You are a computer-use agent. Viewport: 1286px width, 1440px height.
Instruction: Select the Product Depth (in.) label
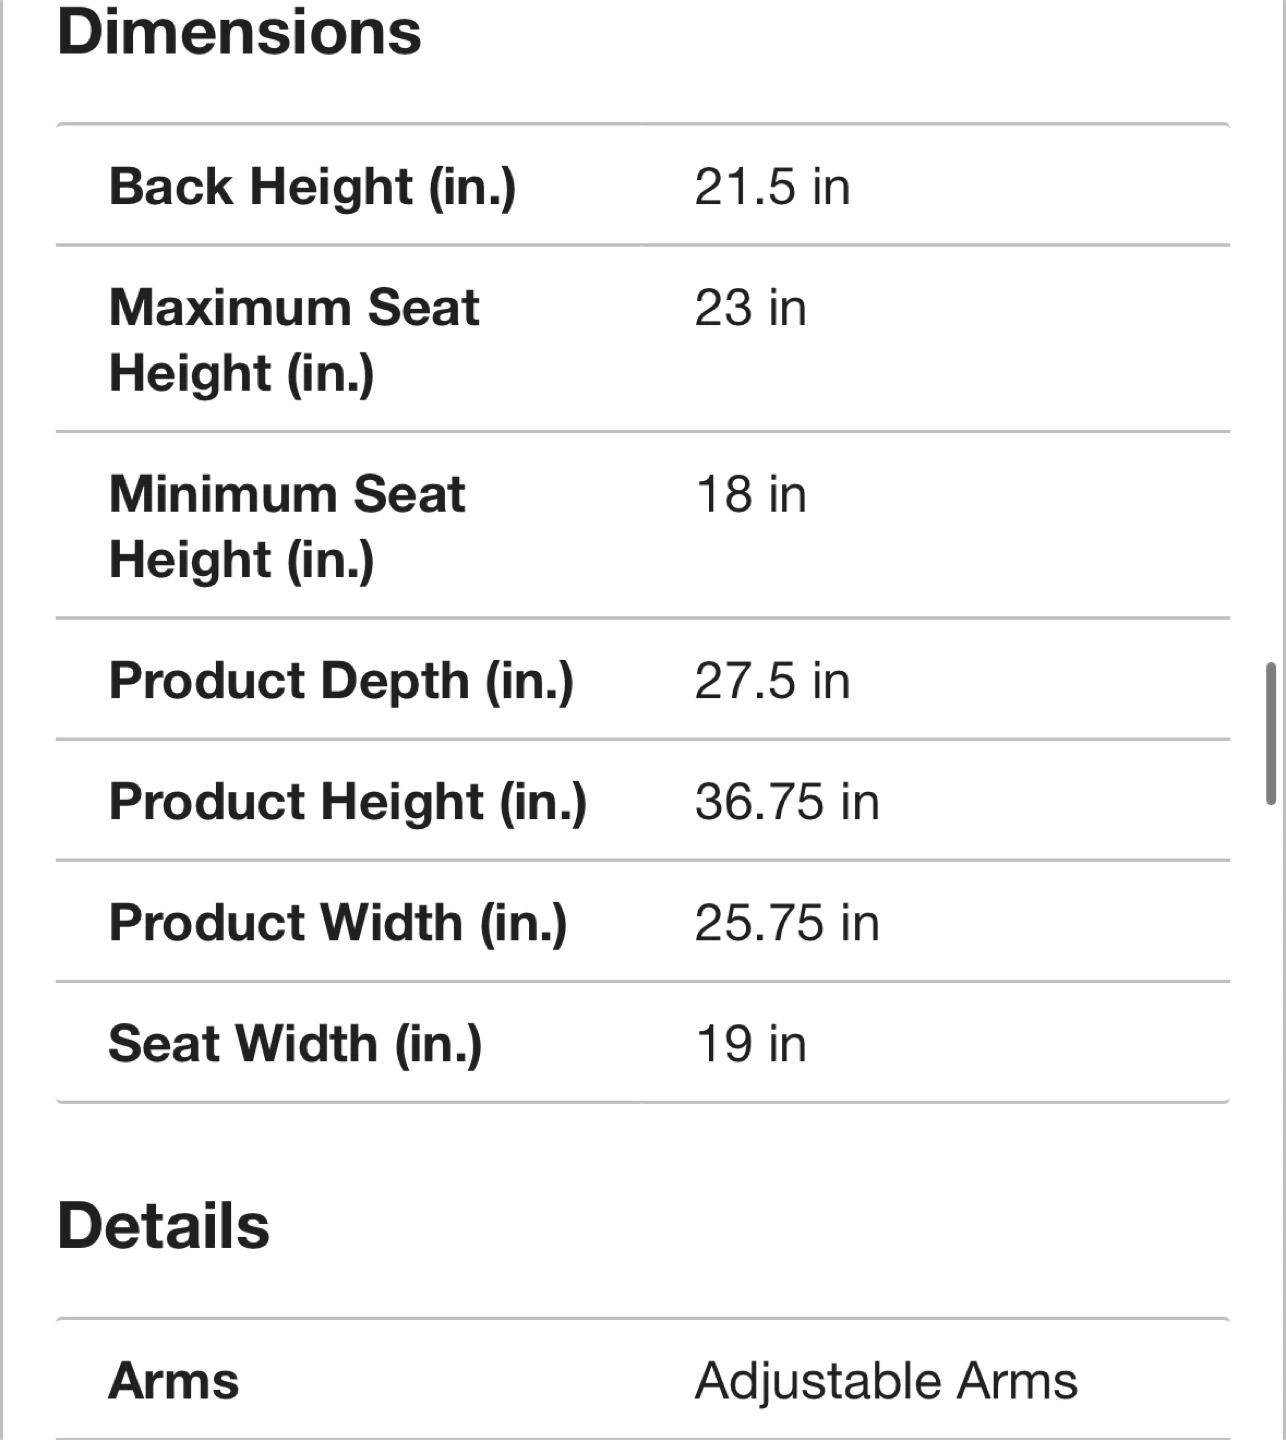(341, 681)
